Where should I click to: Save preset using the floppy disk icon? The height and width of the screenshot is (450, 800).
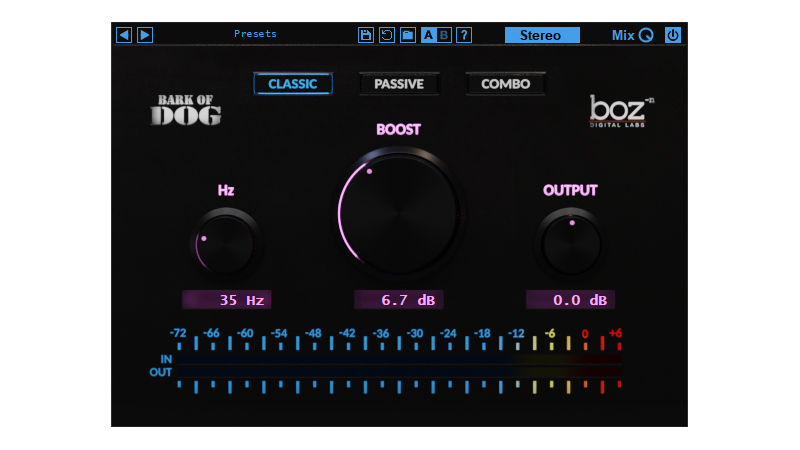366,35
